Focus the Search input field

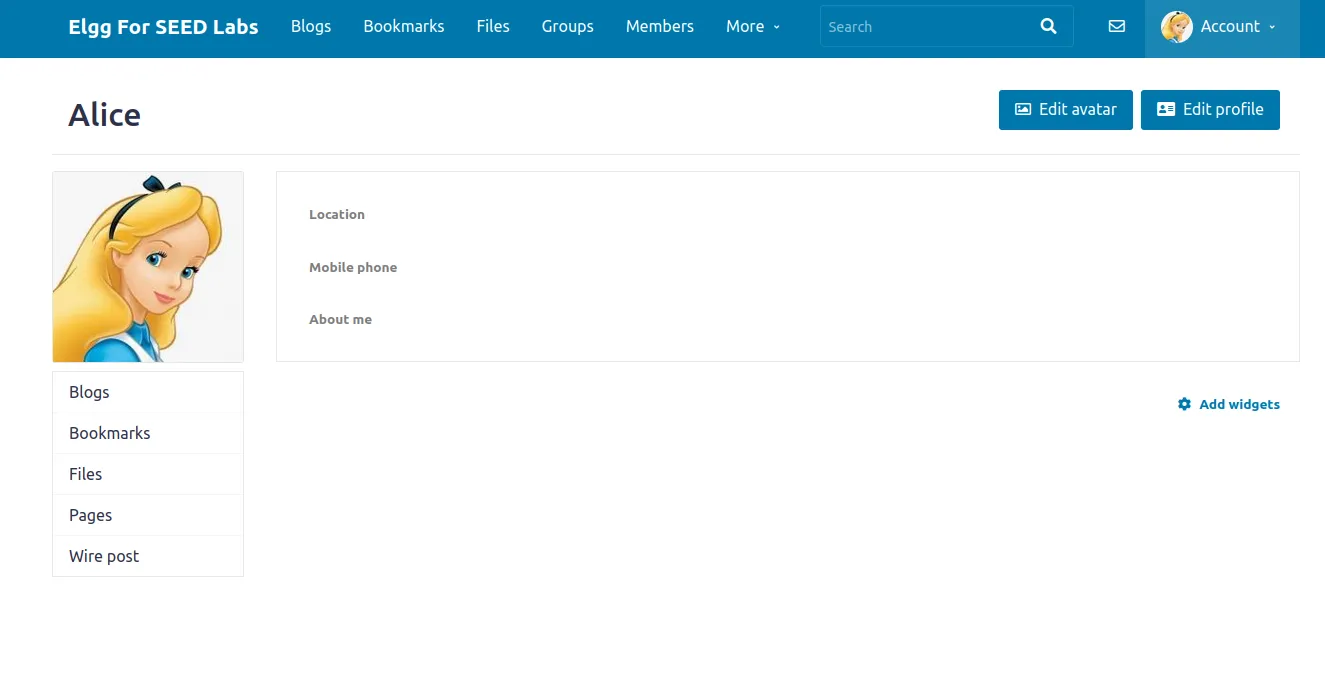pyautogui.click(x=925, y=27)
